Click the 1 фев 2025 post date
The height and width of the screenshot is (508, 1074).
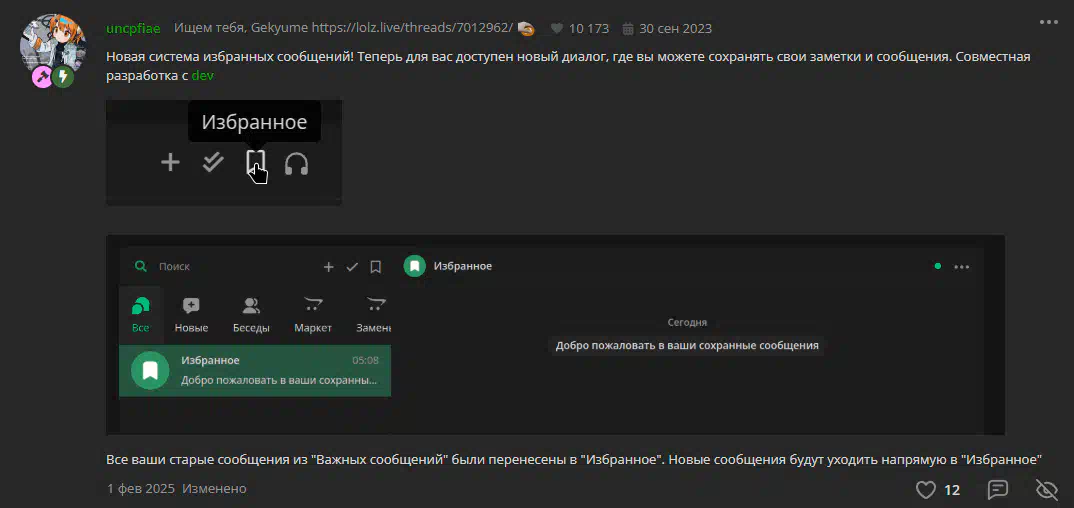coord(140,489)
